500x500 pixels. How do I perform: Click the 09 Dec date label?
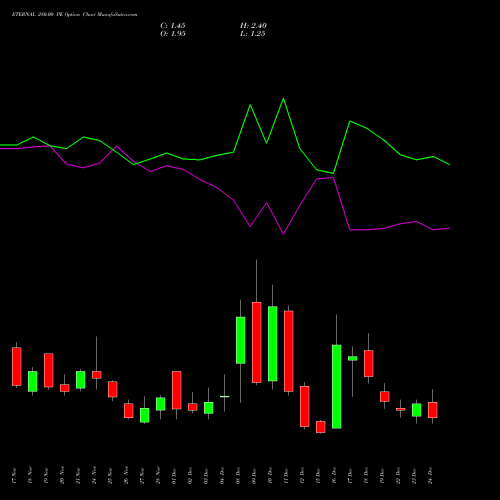pyautogui.click(x=254, y=475)
